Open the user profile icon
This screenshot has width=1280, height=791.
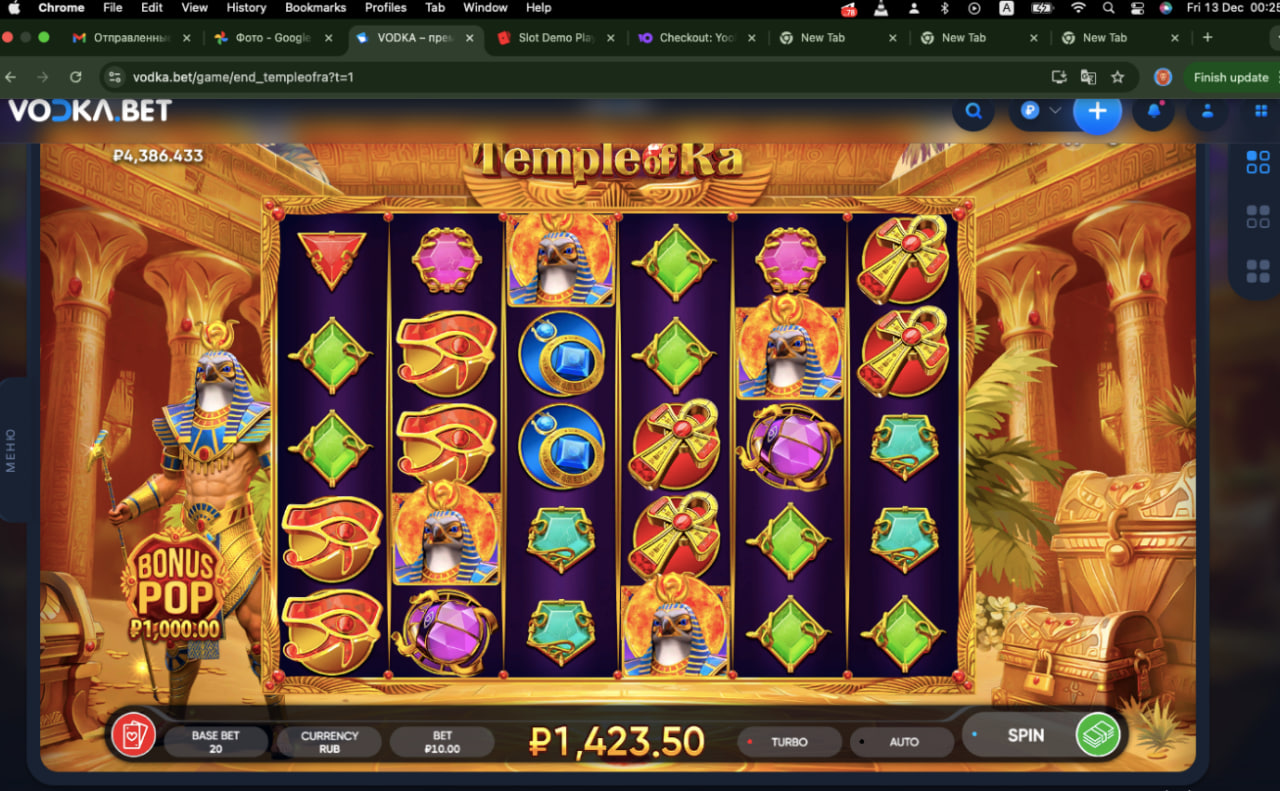click(1209, 111)
